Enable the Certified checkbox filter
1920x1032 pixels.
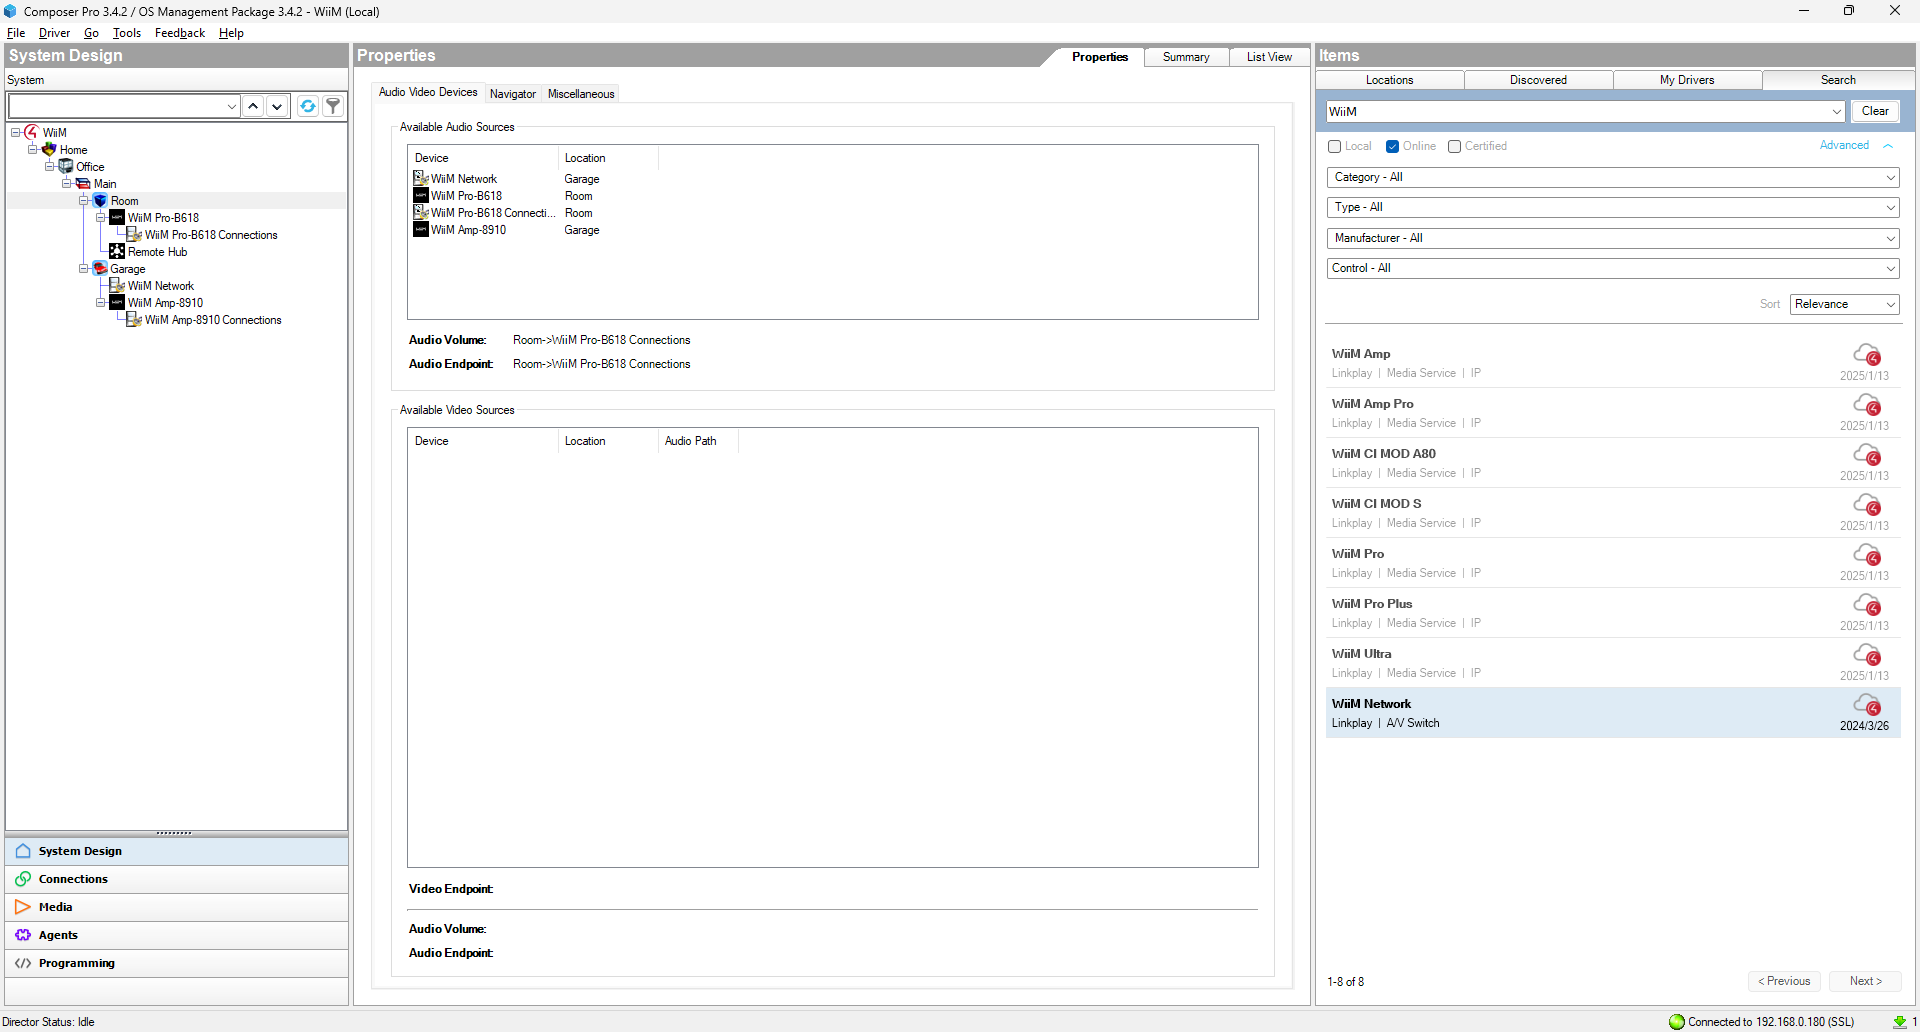pos(1455,146)
